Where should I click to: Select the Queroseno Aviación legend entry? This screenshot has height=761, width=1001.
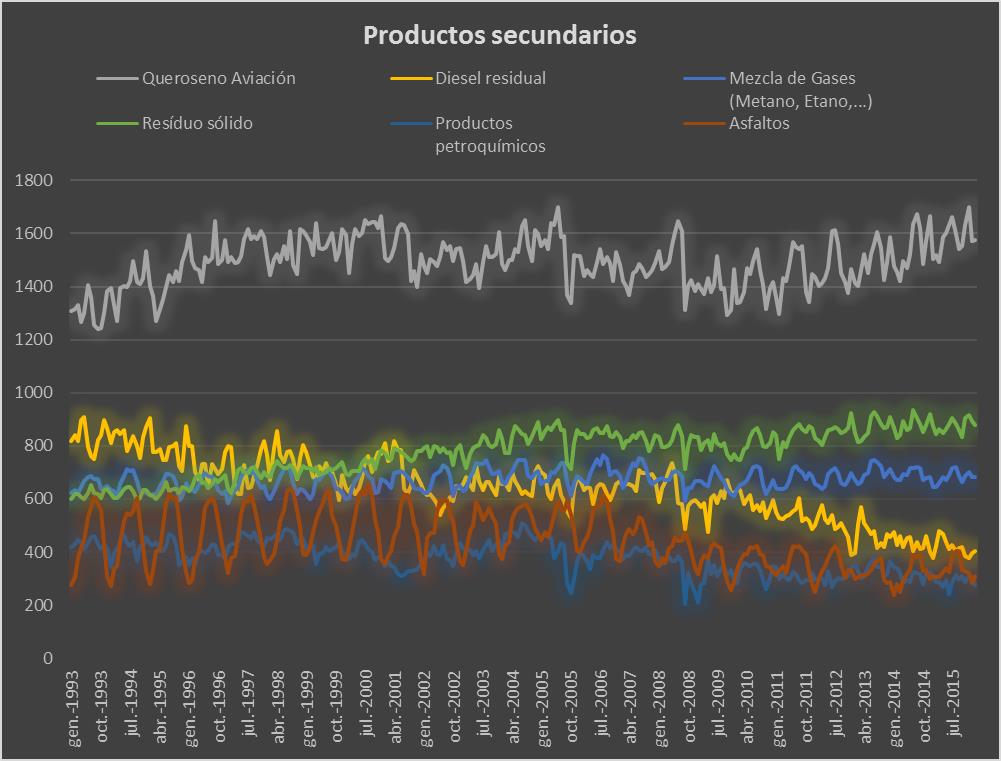click(x=218, y=78)
